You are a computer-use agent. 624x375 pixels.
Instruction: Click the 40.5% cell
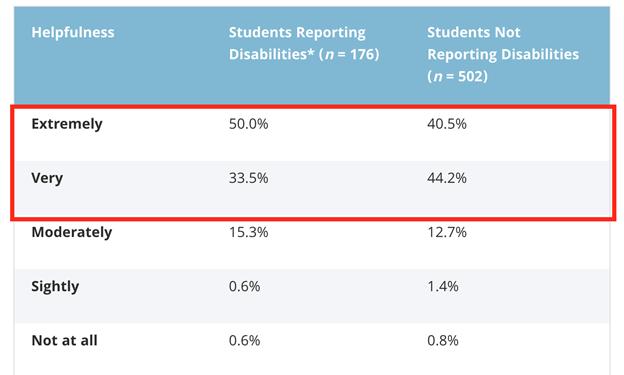point(447,124)
